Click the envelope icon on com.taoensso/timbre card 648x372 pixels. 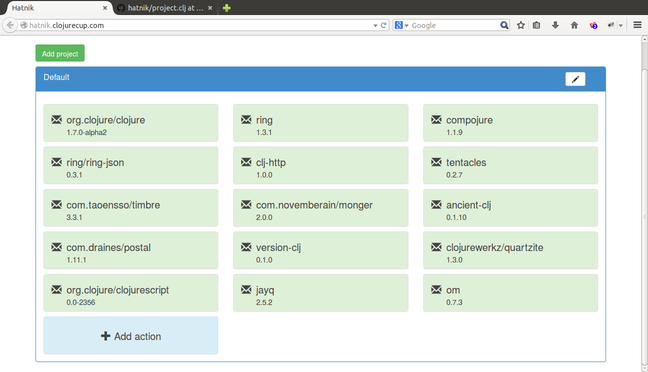[x=57, y=205]
